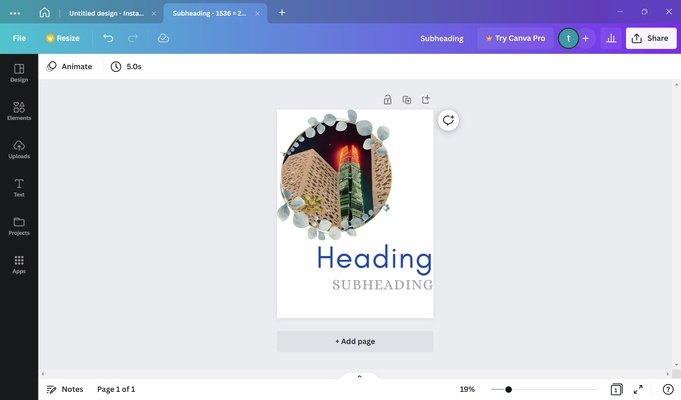Open the Apps panel
This screenshot has width=681, height=400.
[x=19, y=264]
